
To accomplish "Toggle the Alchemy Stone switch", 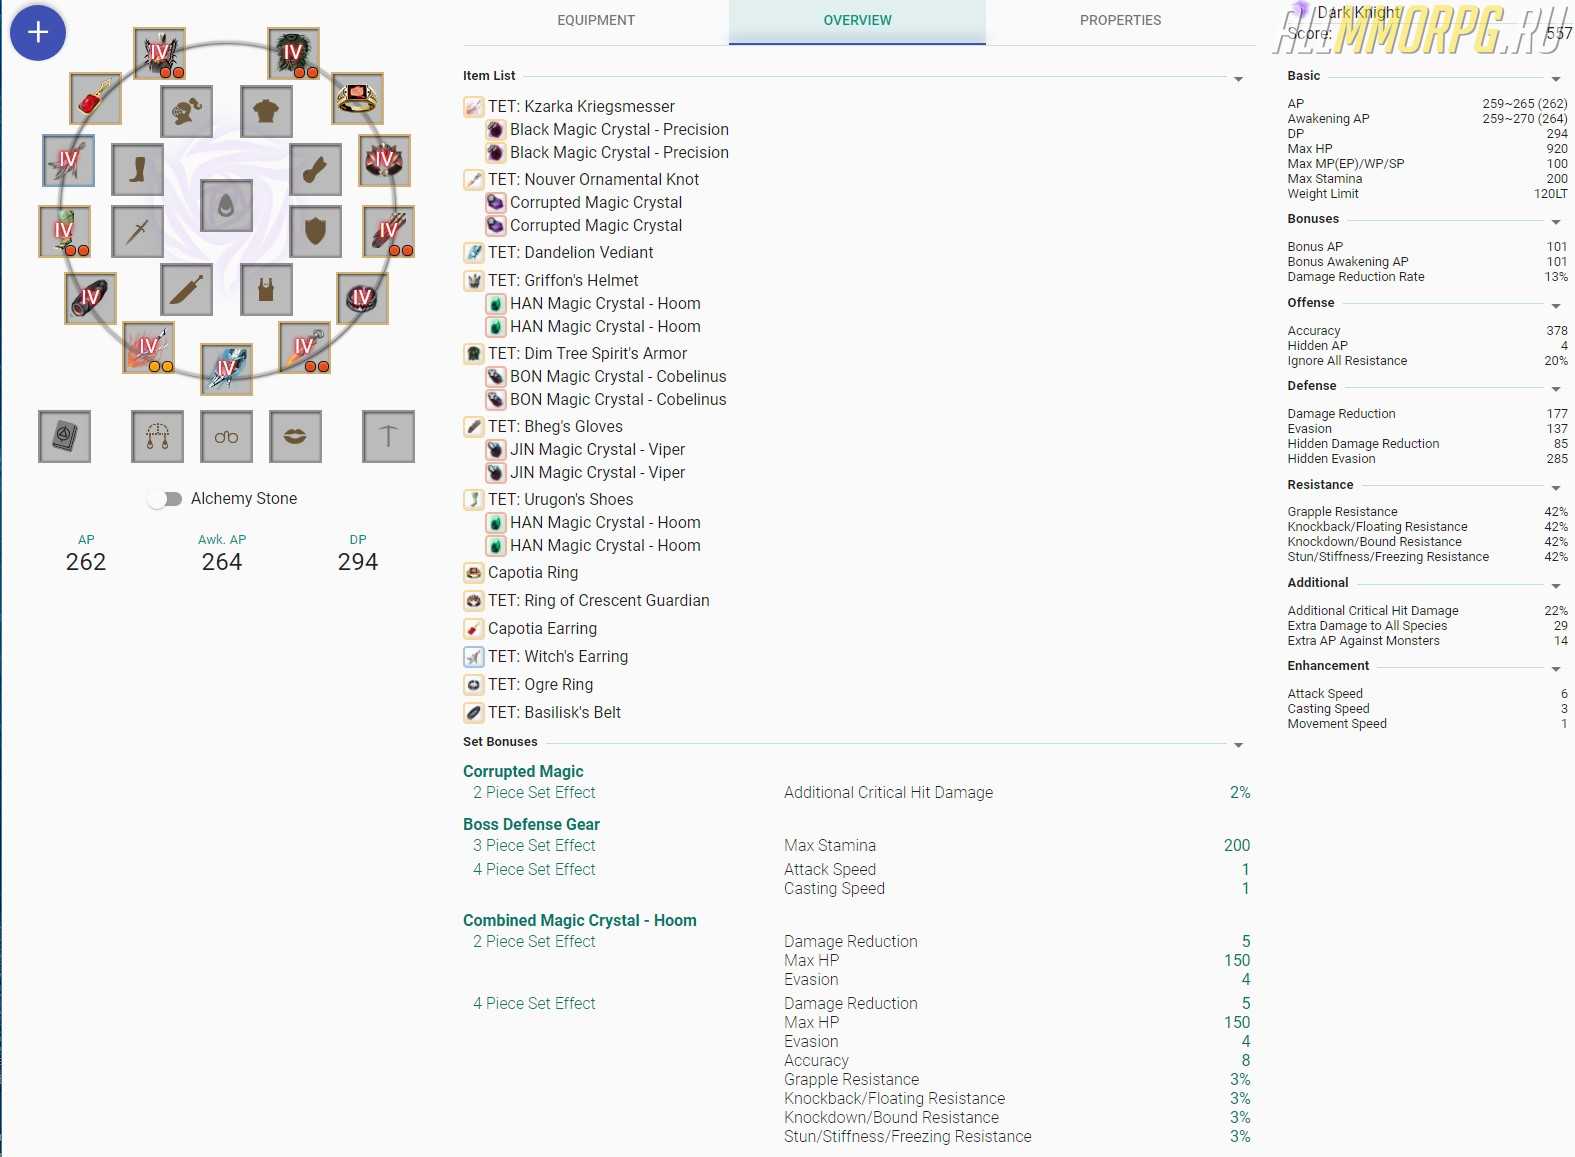I will pyautogui.click(x=165, y=498).
